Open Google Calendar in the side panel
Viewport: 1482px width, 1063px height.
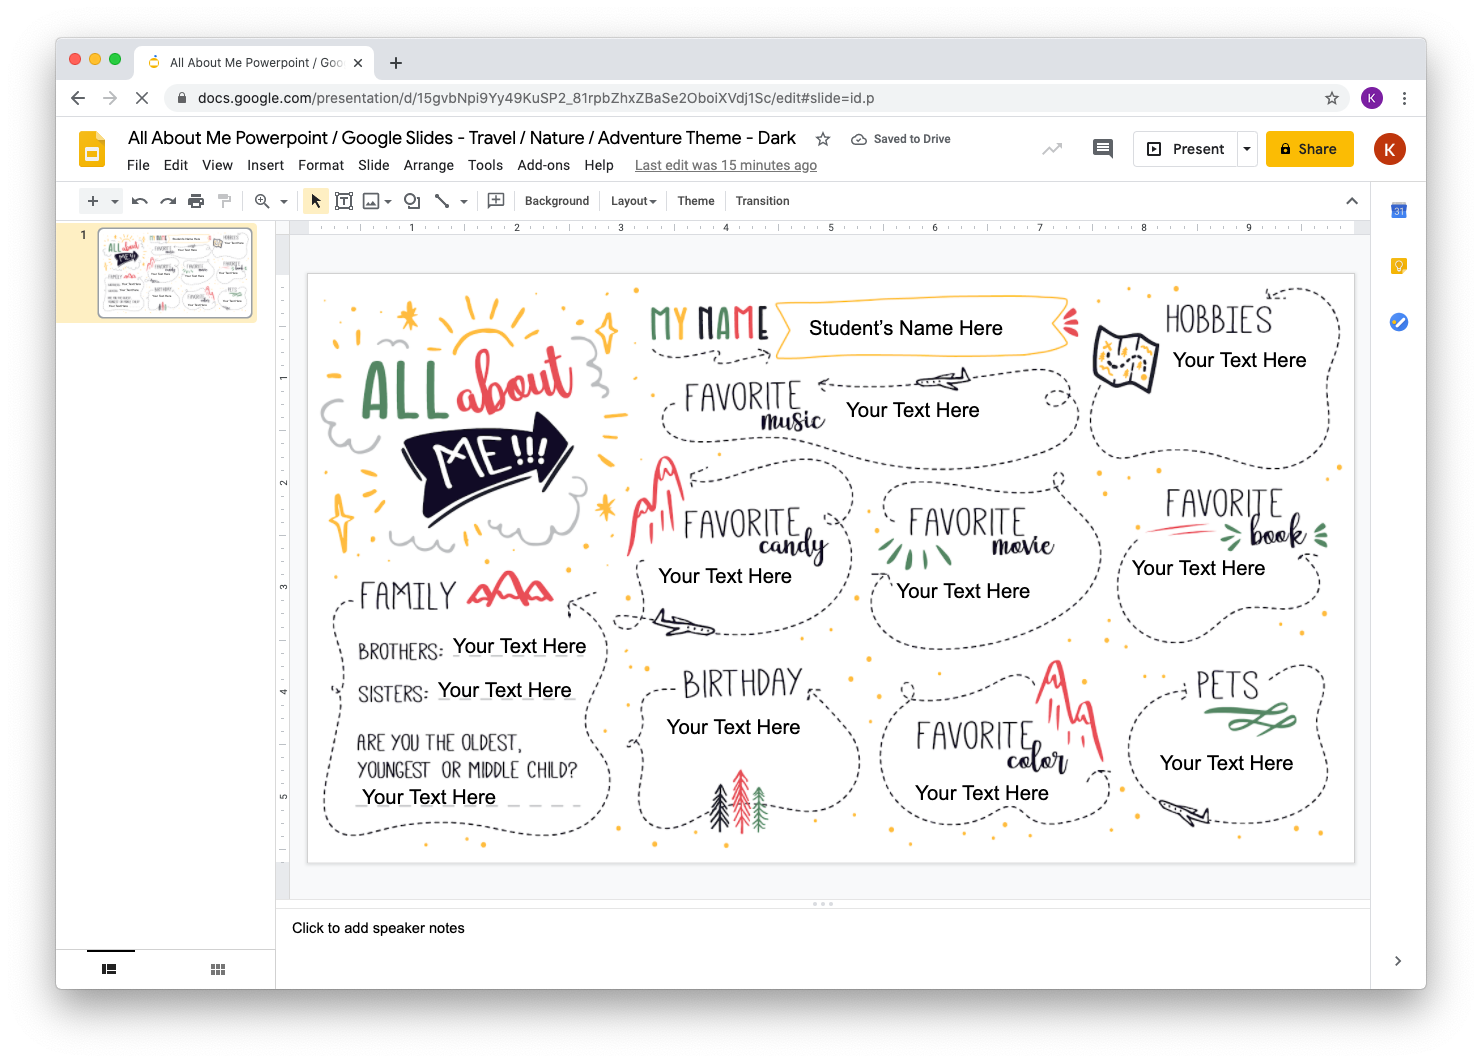coord(1398,211)
